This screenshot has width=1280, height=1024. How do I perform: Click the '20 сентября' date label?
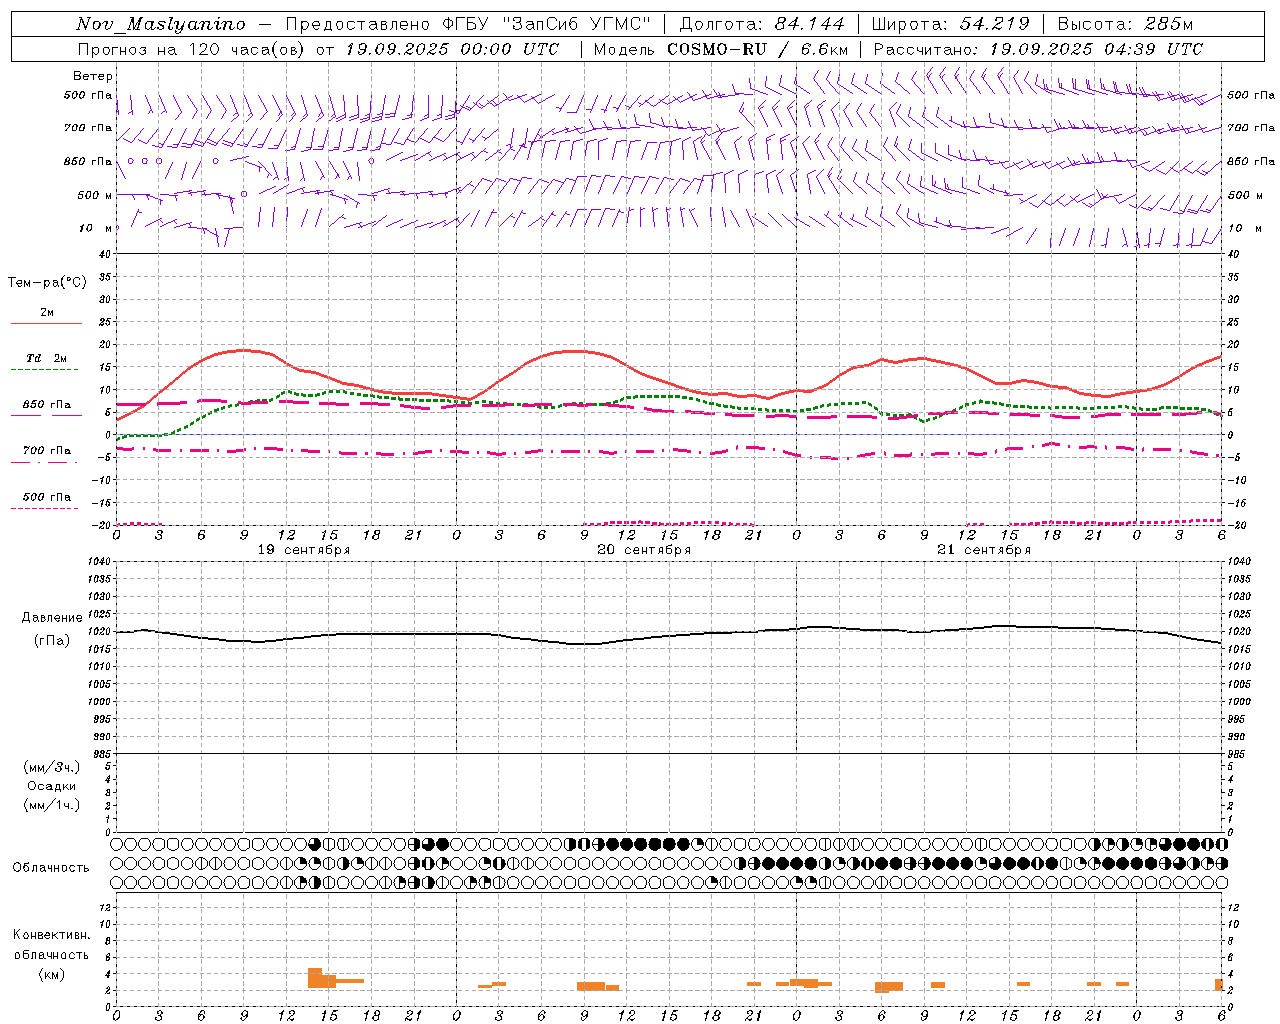[644, 550]
